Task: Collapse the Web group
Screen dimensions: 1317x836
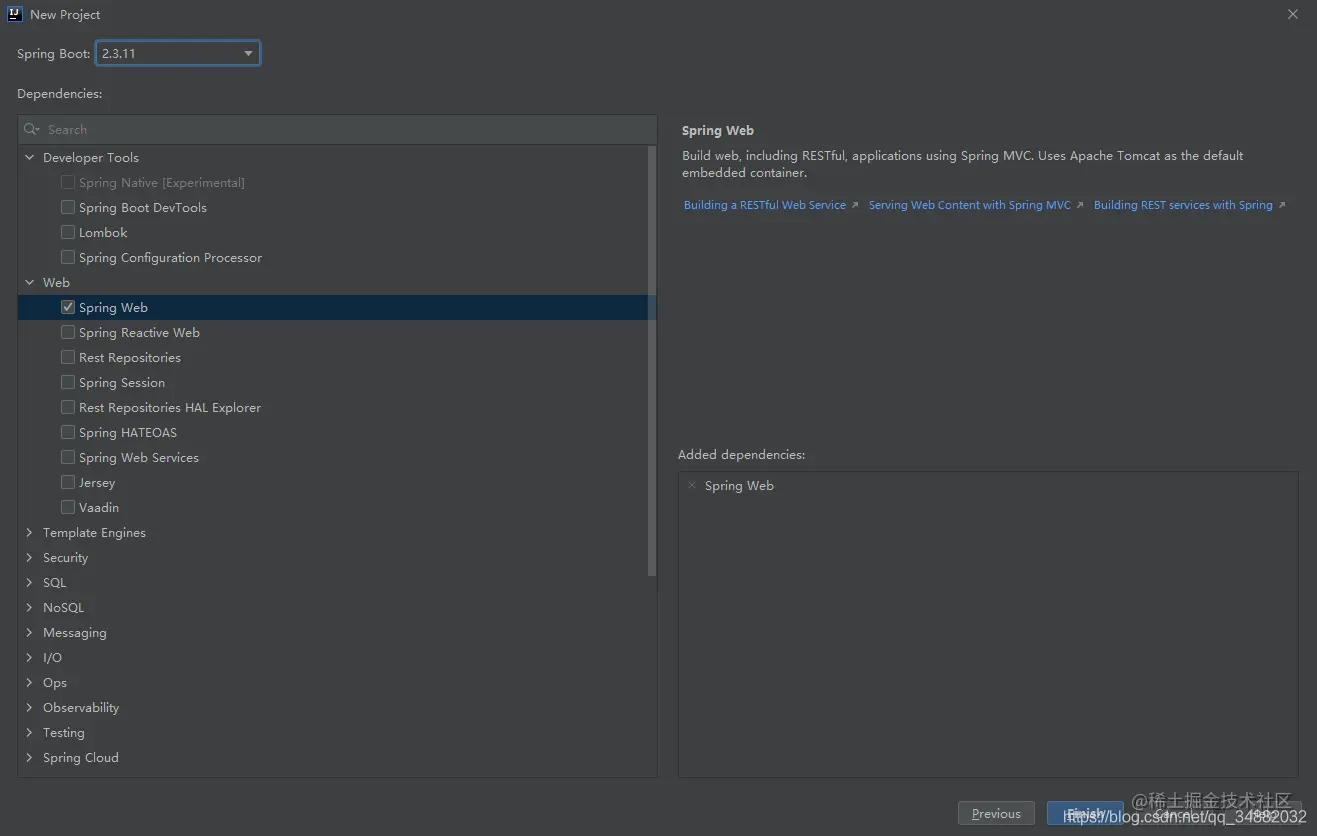Action: click(30, 282)
